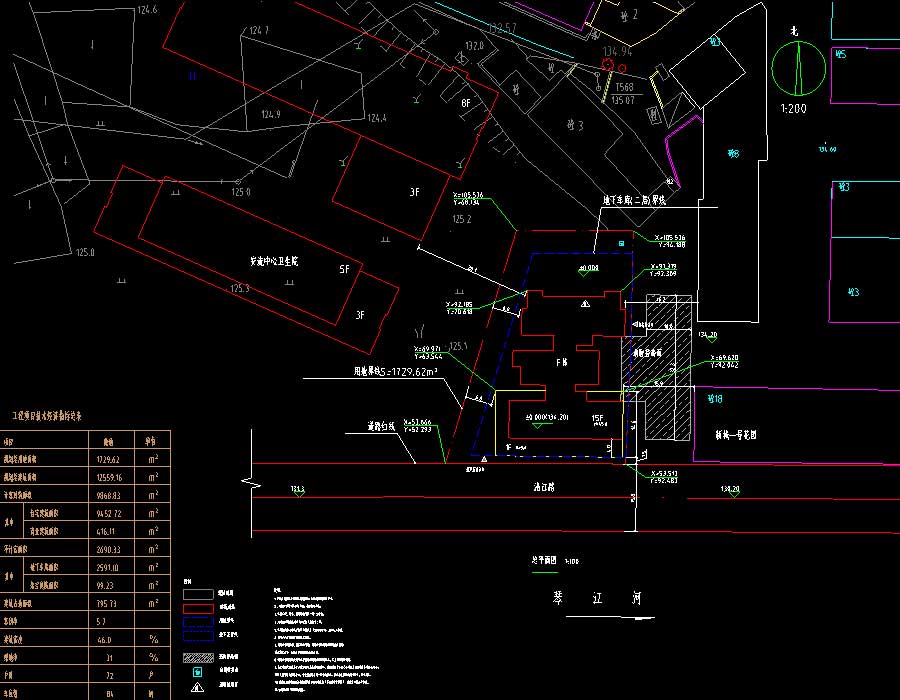Click the '125.3' spot elevation text

(x=240, y=288)
